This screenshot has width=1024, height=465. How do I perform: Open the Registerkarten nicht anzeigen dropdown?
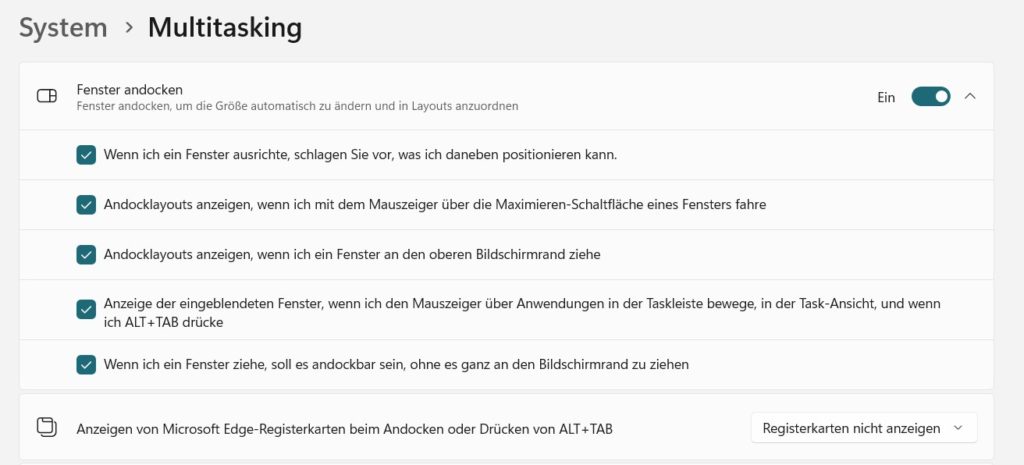point(864,428)
